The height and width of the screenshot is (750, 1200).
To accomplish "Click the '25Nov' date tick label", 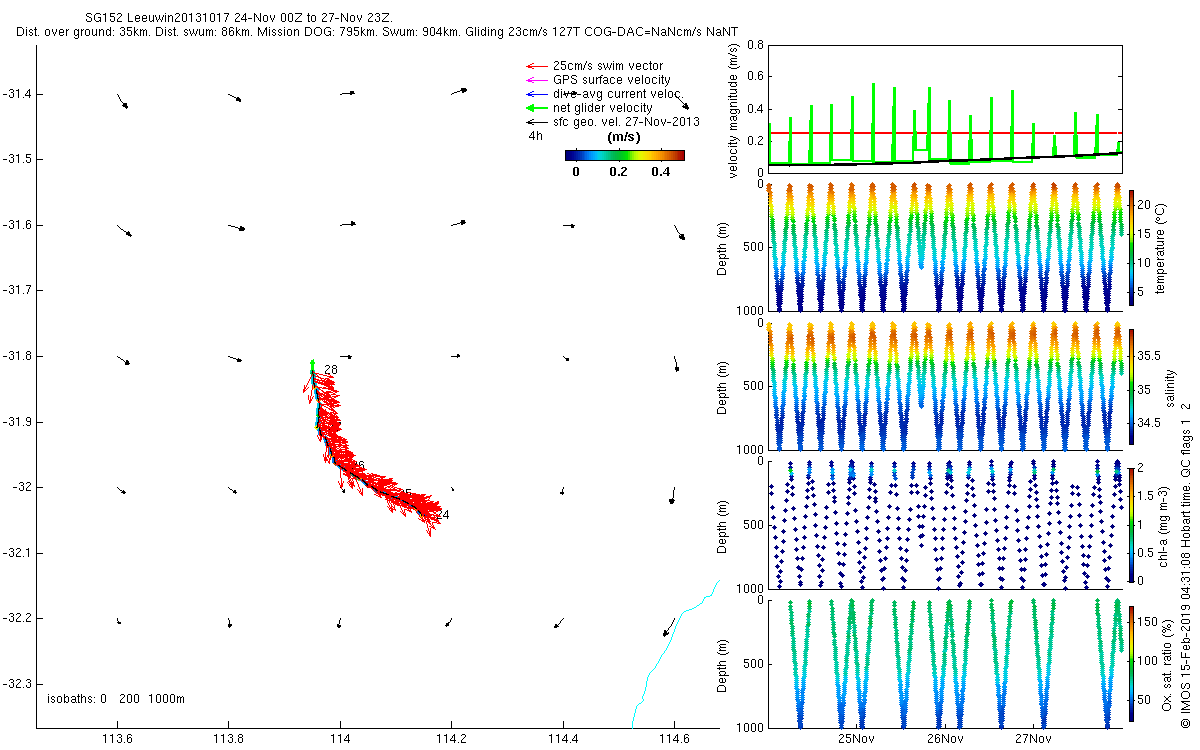I will [x=857, y=739].
